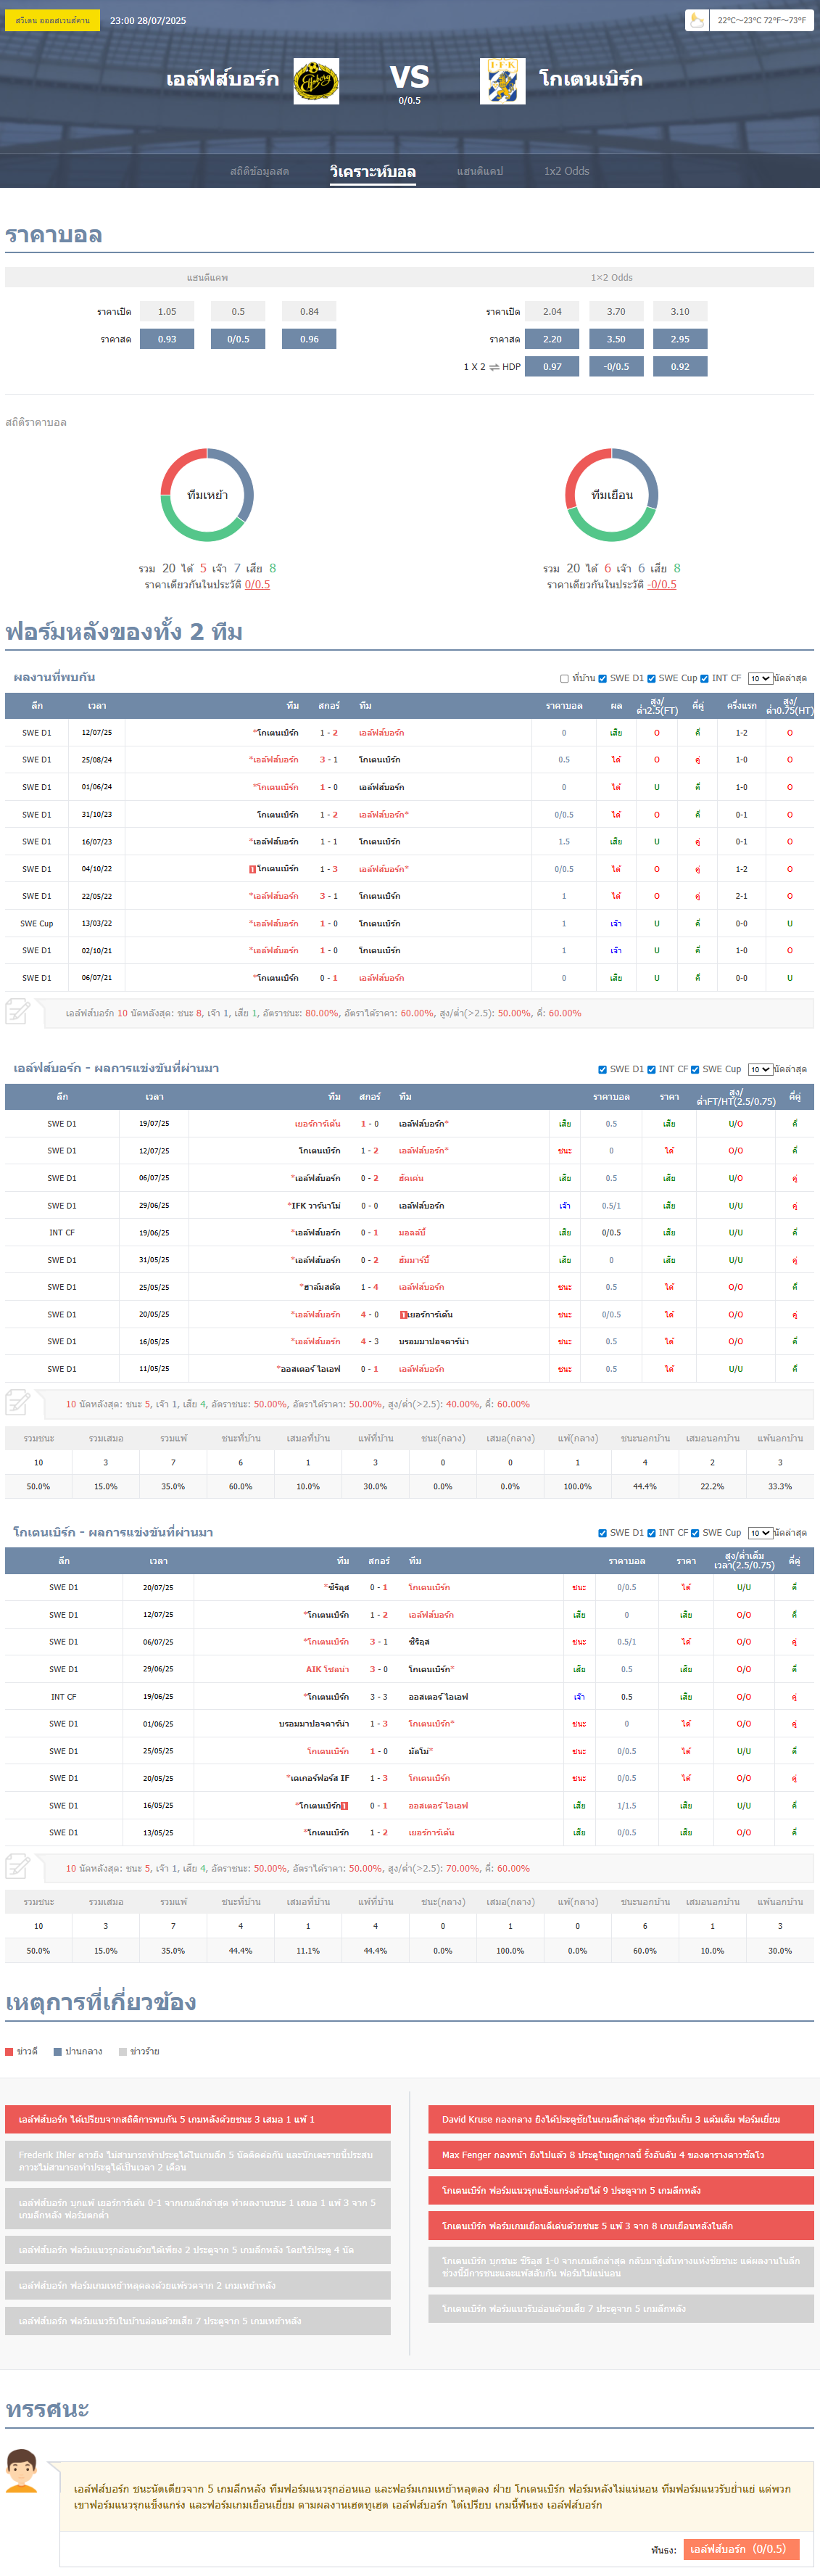The height and width of the screenshot is (2576, 820).
Task: Click the ทีมเหย้า donut chart
Action: point(207,495)
